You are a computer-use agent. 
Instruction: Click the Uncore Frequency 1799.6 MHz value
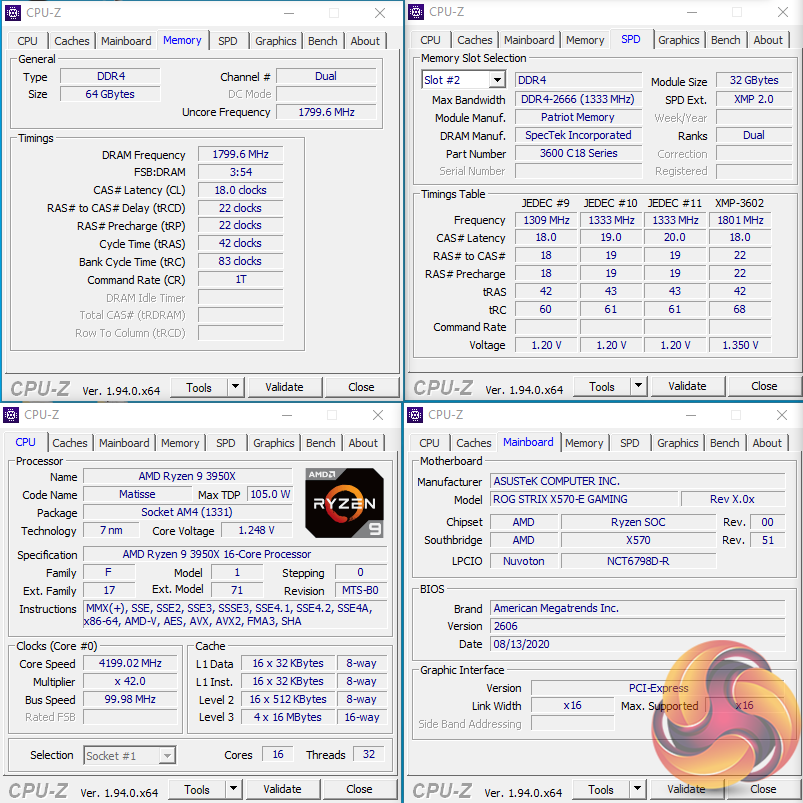click(326, 112)
